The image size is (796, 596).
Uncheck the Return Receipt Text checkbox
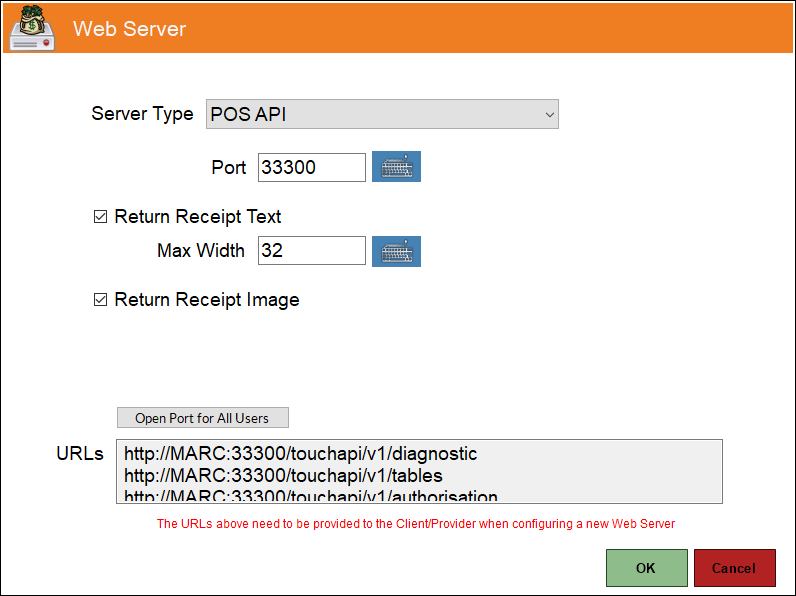coord(101,217)
